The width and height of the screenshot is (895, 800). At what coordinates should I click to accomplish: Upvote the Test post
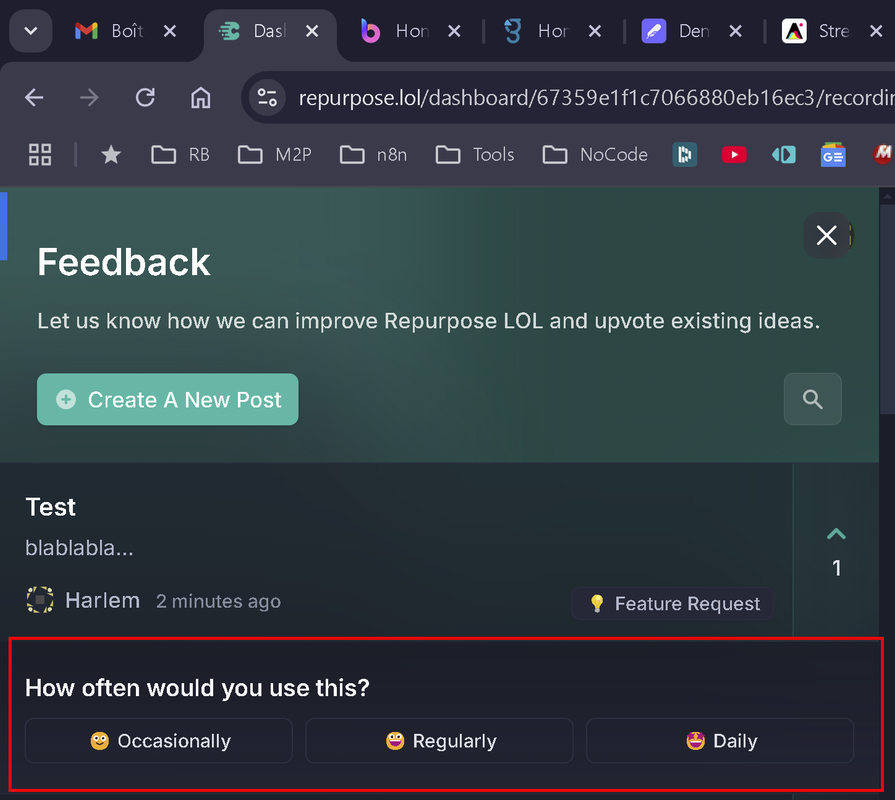click(836, 534)
